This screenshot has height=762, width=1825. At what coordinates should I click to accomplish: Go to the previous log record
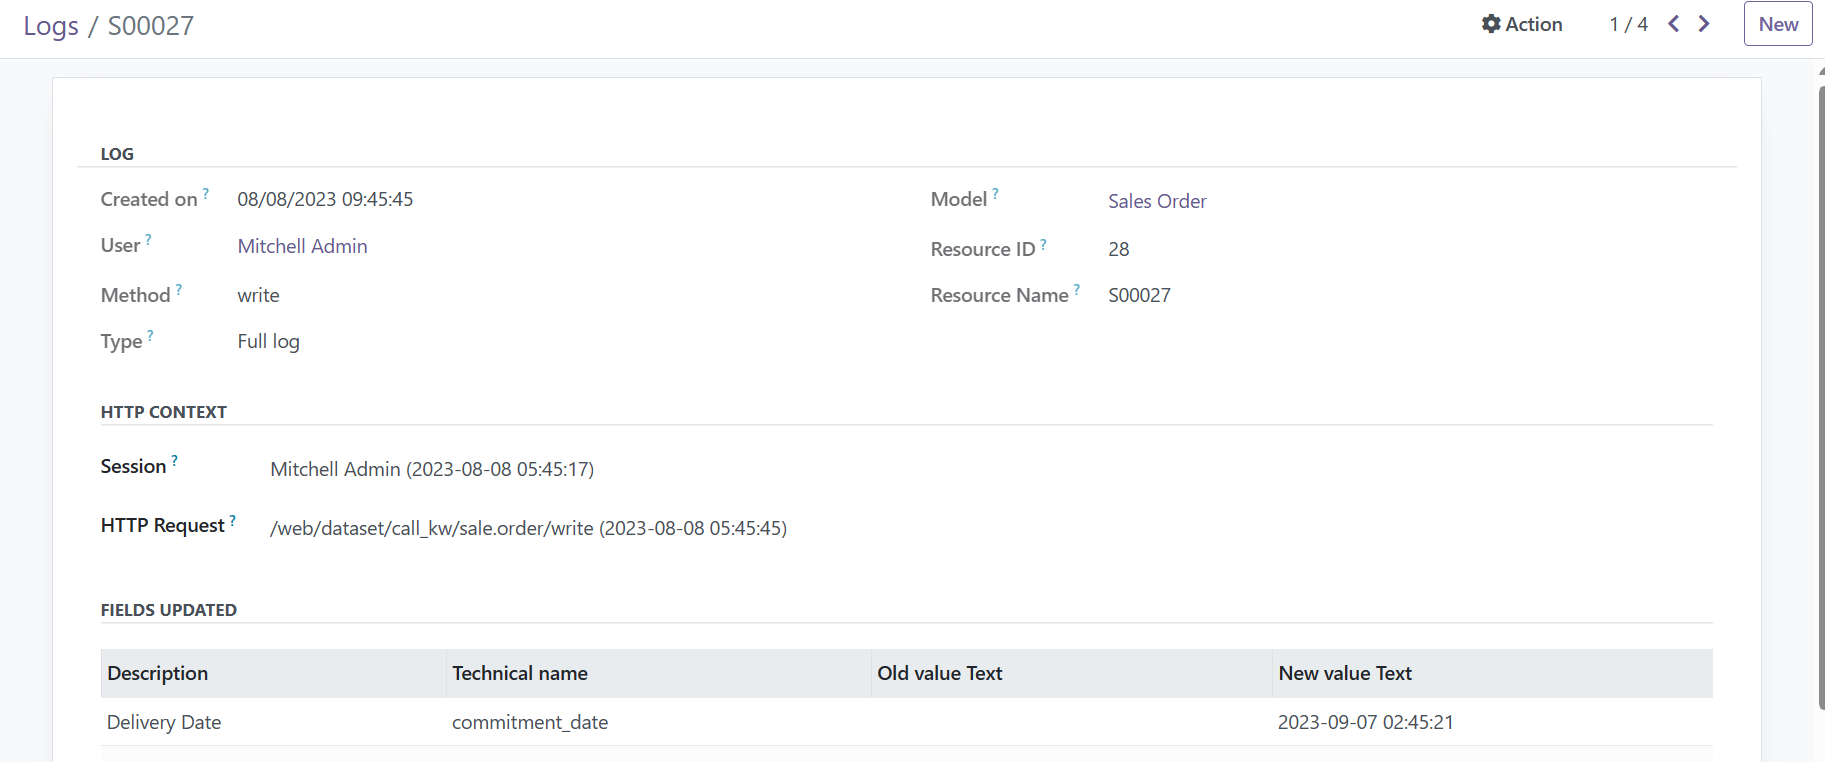pos(1673,24)
